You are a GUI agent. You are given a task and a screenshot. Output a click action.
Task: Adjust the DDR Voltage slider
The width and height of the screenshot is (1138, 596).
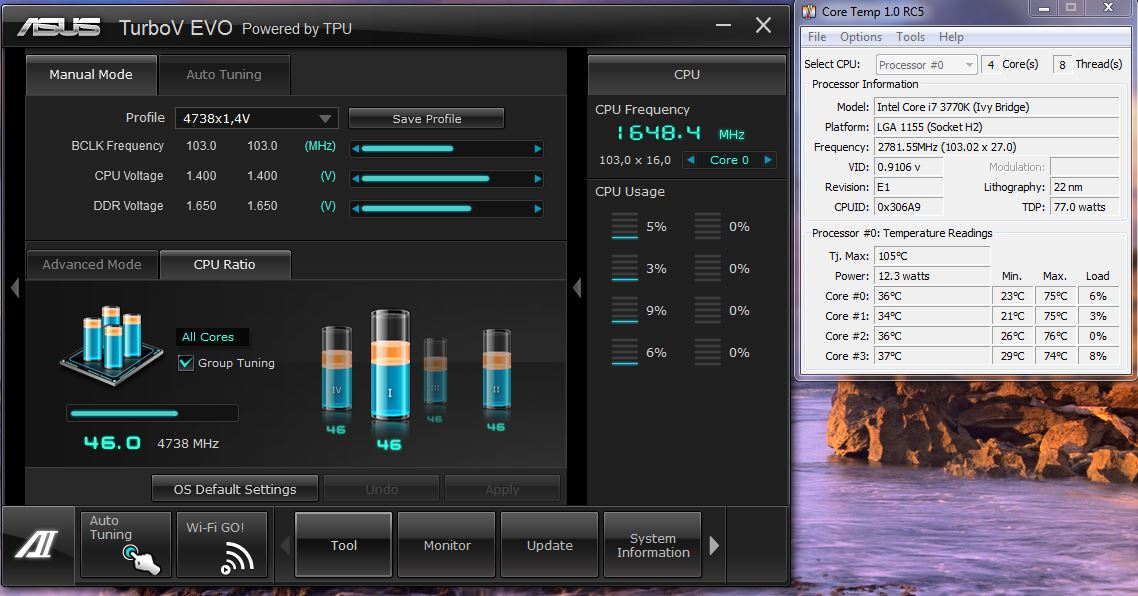point(446,209)
